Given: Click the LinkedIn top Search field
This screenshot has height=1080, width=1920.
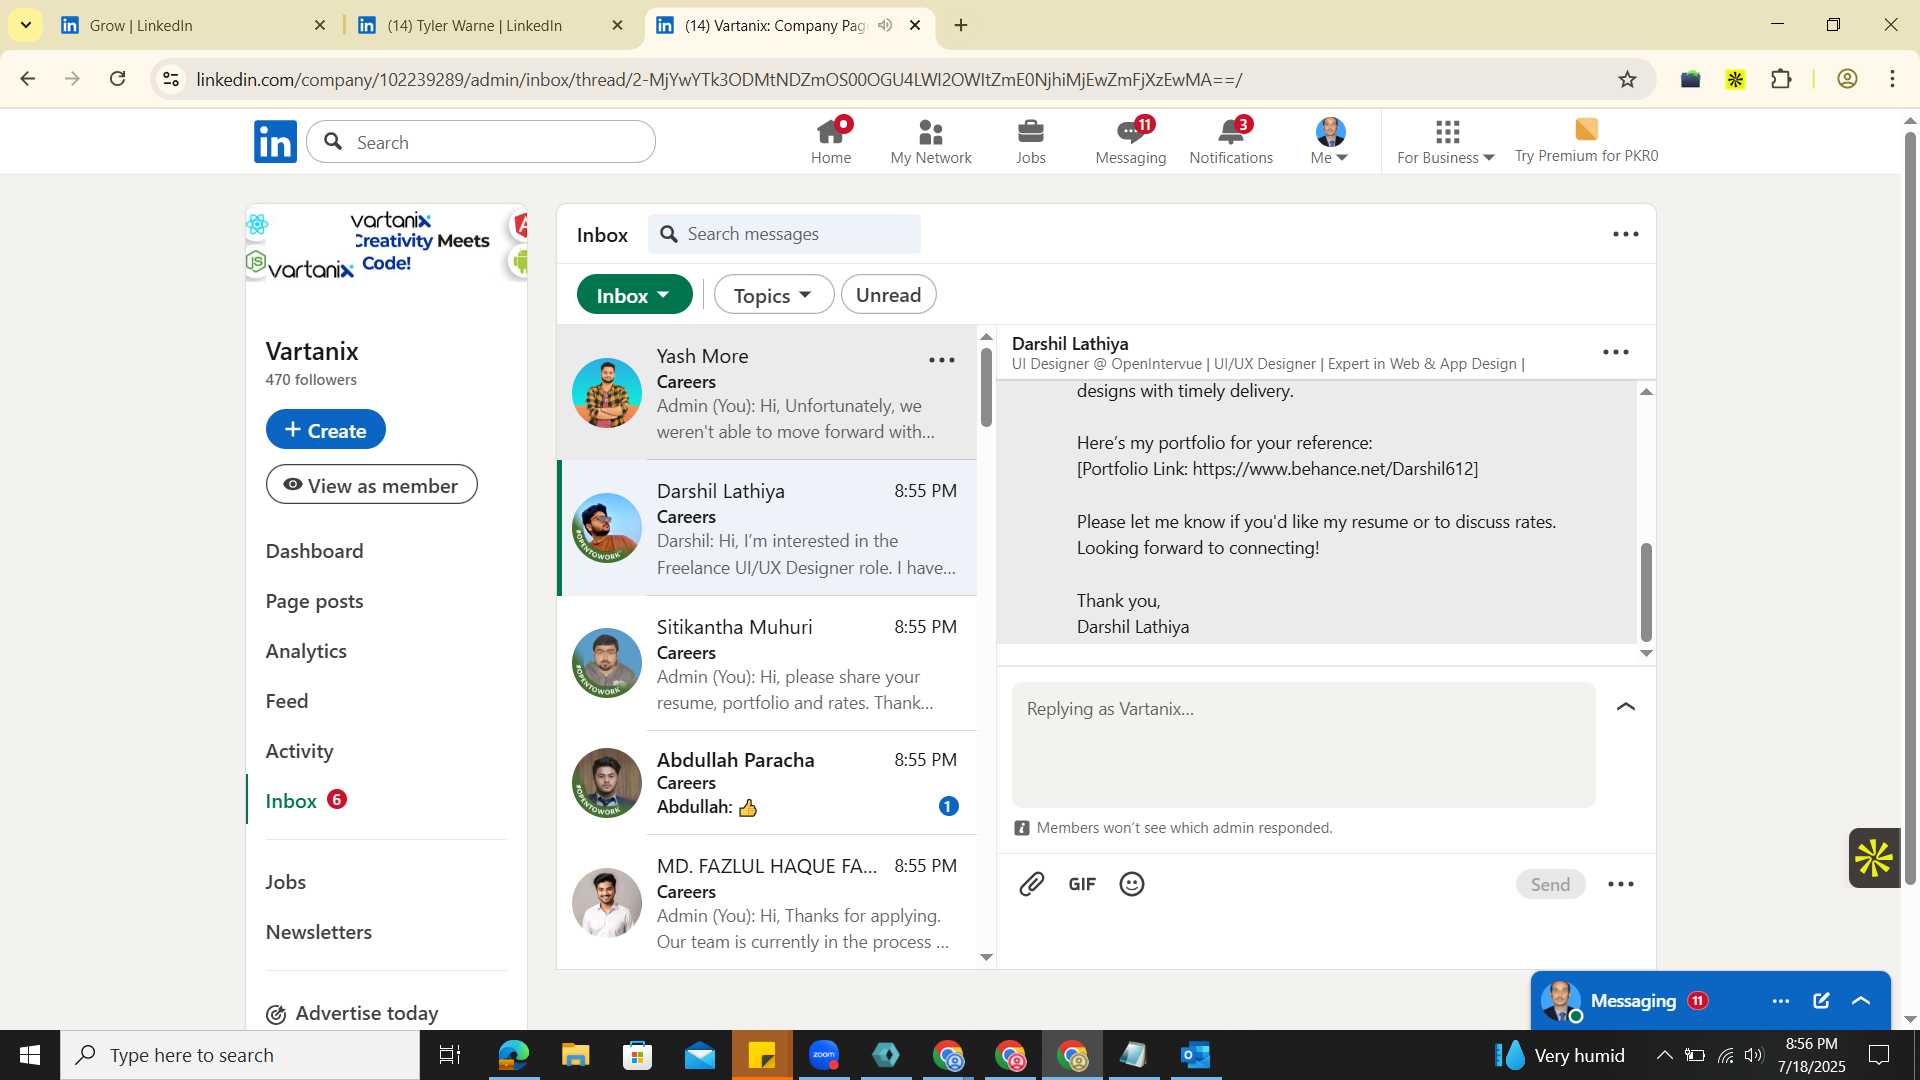Looking at the screenshot, I should pos(481,142).
